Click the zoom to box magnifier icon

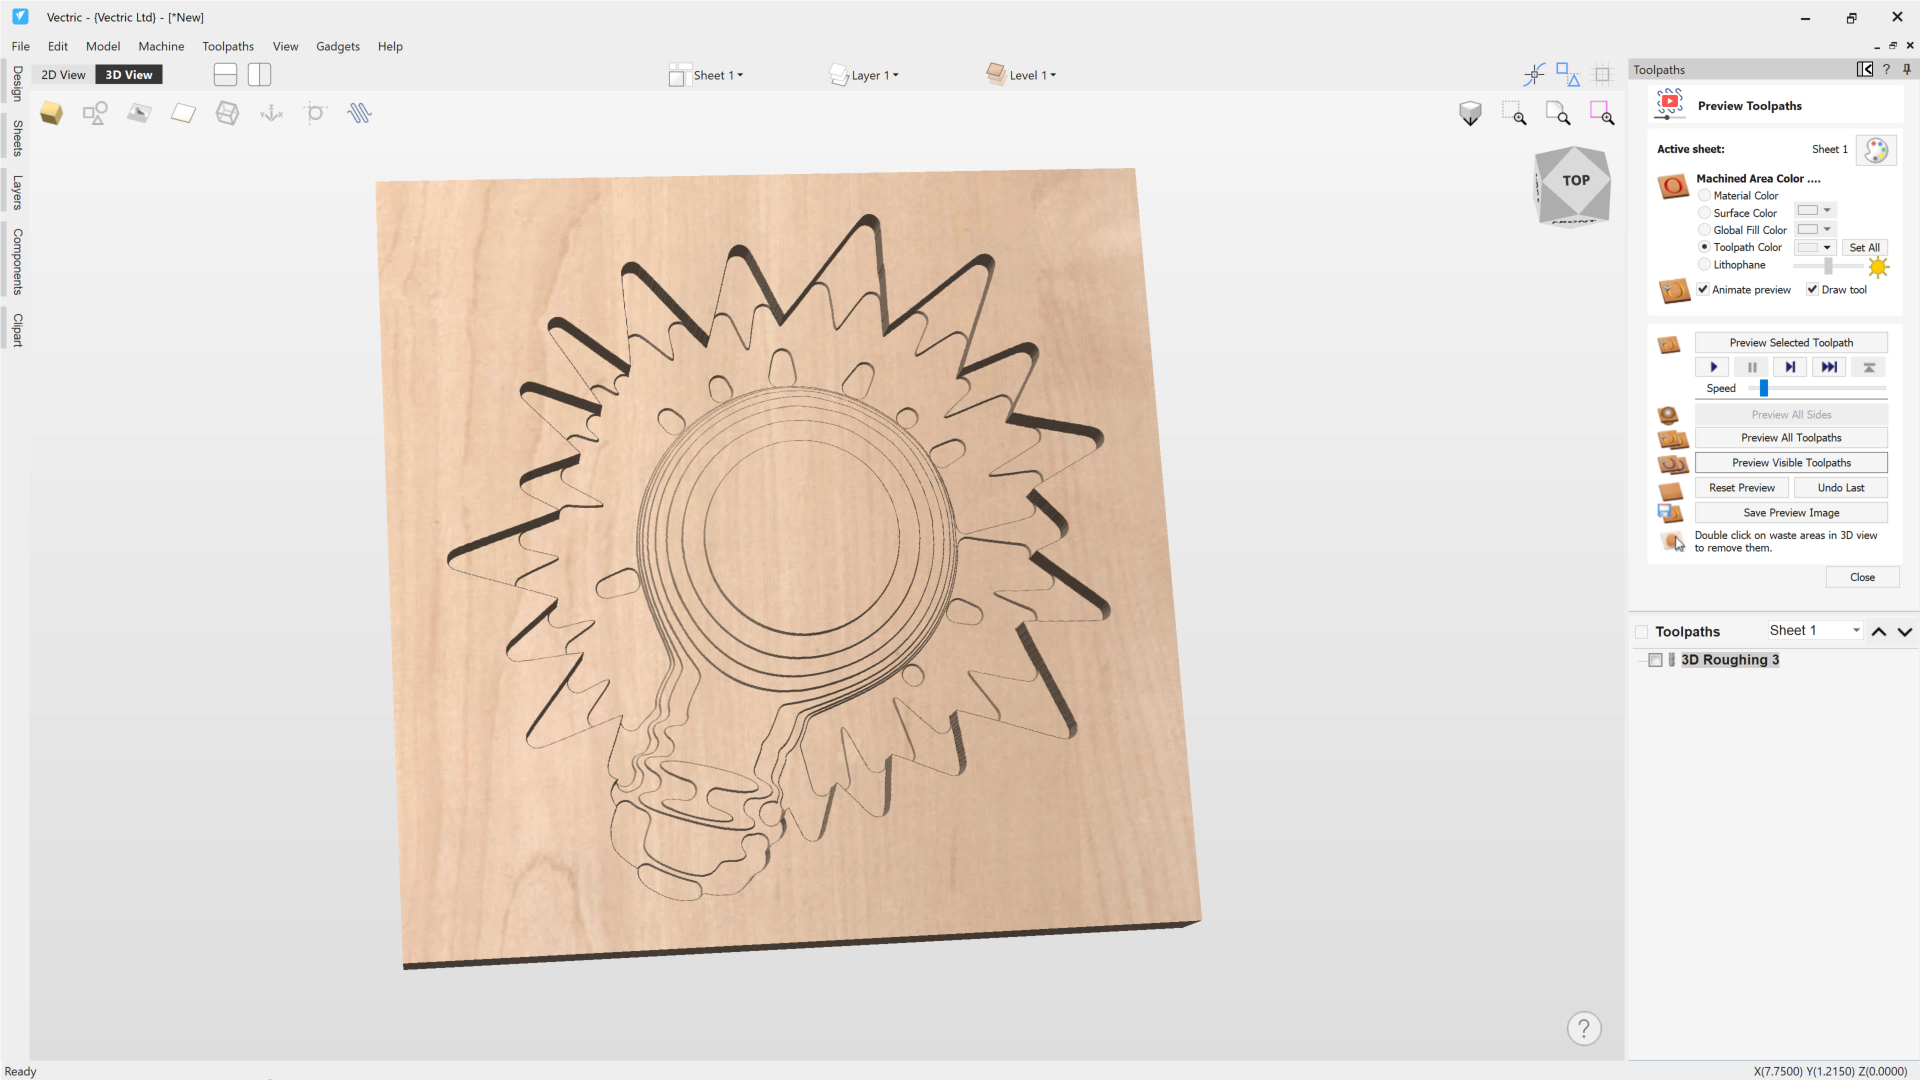pos(1514,114)
